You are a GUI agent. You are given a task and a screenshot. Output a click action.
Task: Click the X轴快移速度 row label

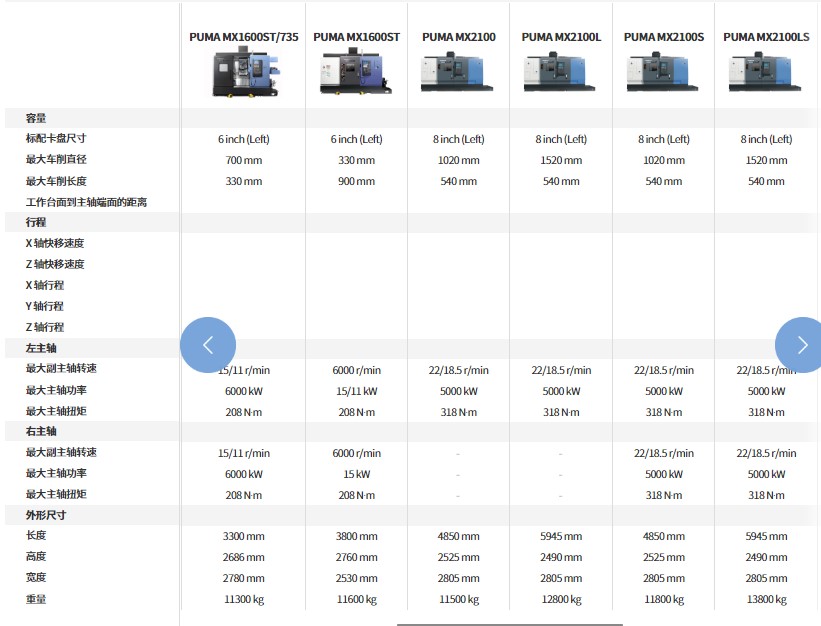click(x=55, y=243)
